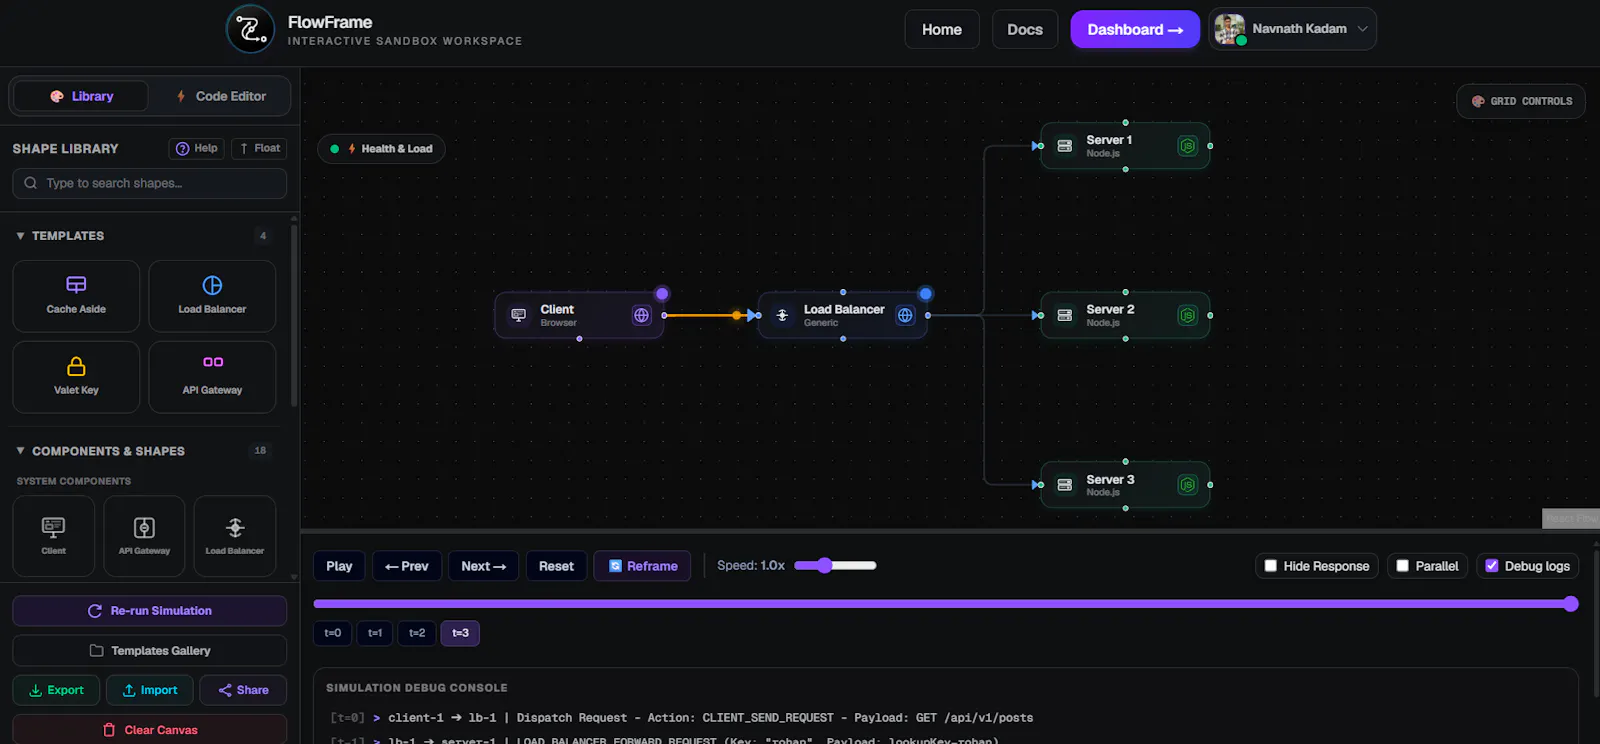The height and width of the screenshot is (744, 1600).
Task: Adjust the Speed slider
Action: coord(835,565)
